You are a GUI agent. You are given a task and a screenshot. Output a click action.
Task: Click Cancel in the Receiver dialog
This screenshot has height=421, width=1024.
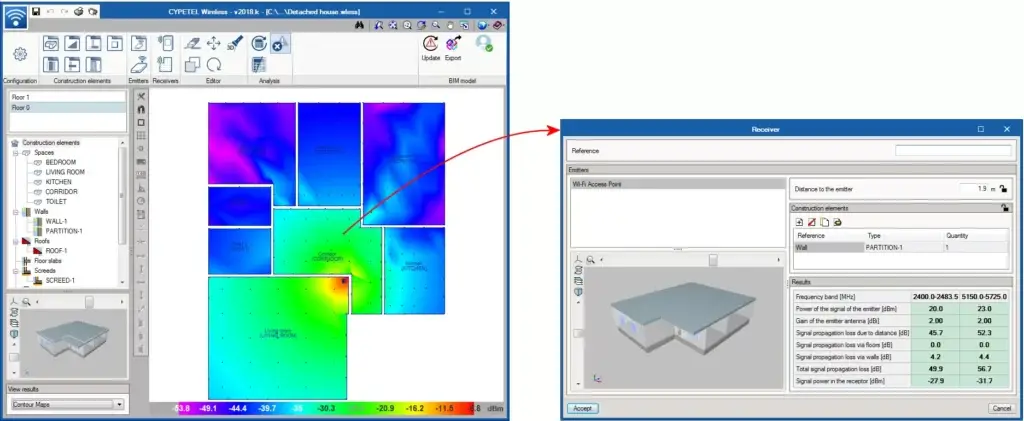pos(999,408)
